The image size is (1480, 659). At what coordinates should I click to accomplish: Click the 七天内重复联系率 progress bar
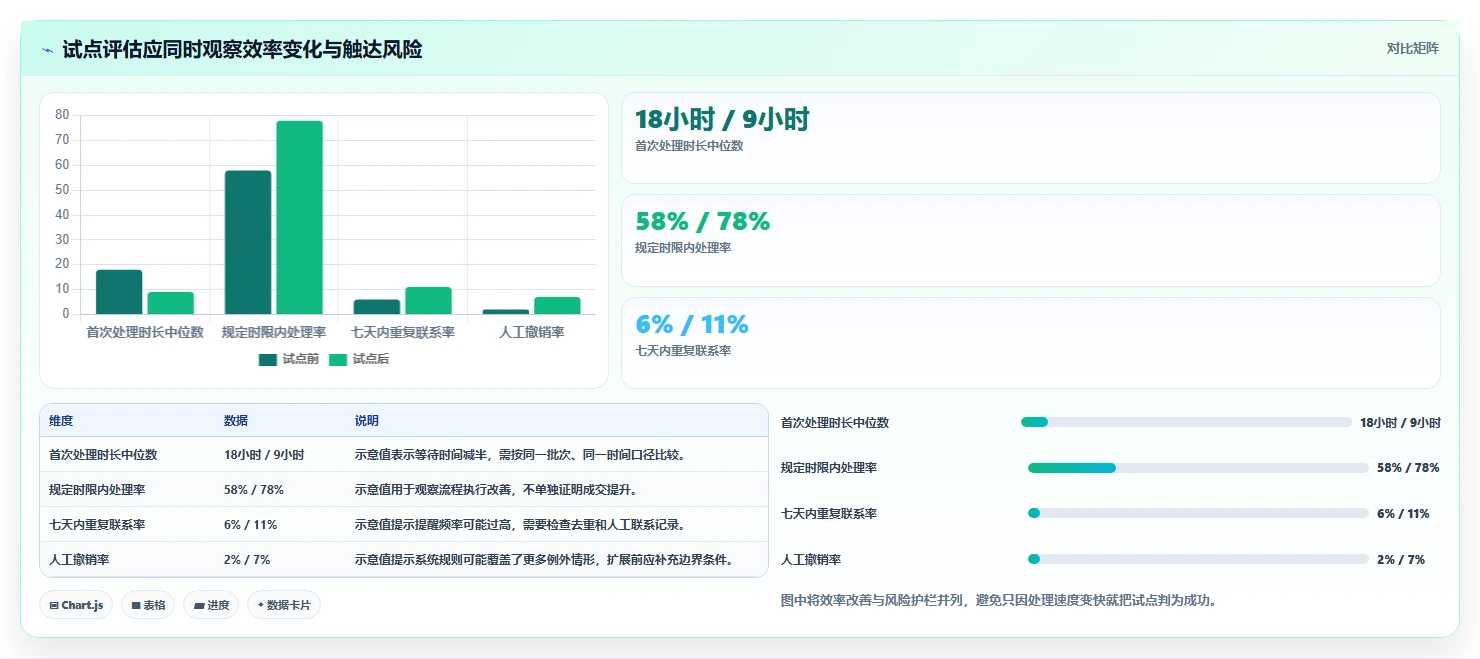point(1198,513)
